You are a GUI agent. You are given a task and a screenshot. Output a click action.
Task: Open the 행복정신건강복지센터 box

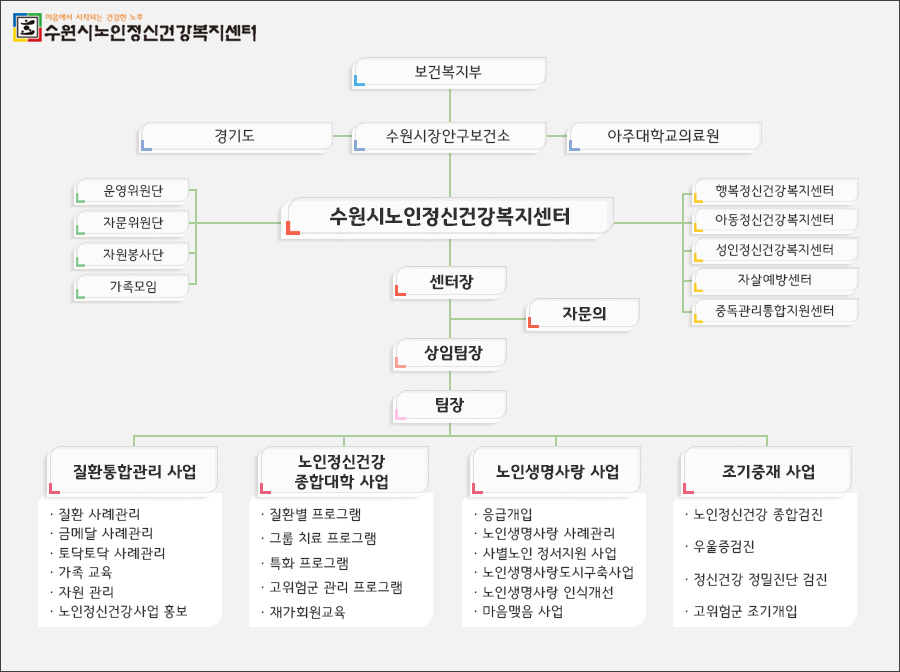774,190
